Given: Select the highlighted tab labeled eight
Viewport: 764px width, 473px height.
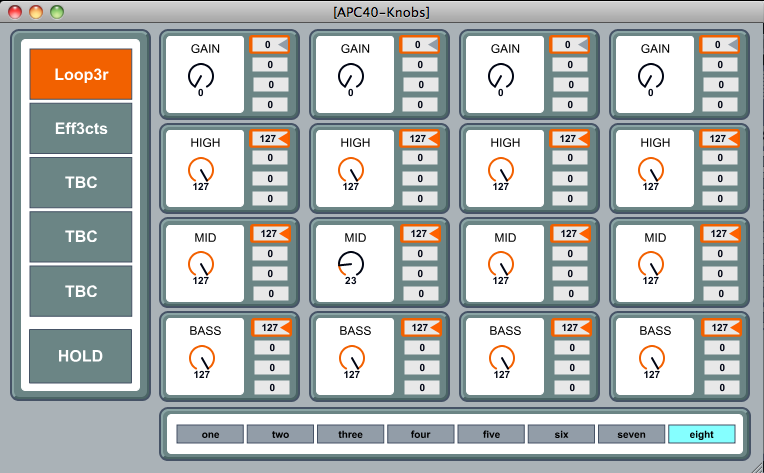Looking at the screenshot, I should [702, 434].
